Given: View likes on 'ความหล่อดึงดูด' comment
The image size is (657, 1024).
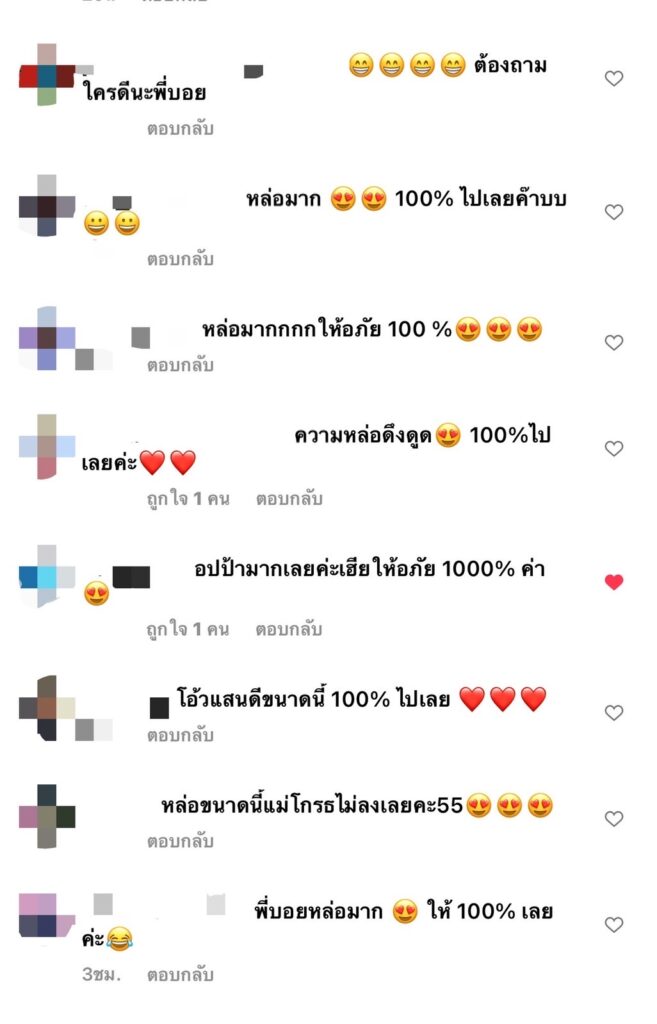Looking at the screenshot, I should (188, 499).
